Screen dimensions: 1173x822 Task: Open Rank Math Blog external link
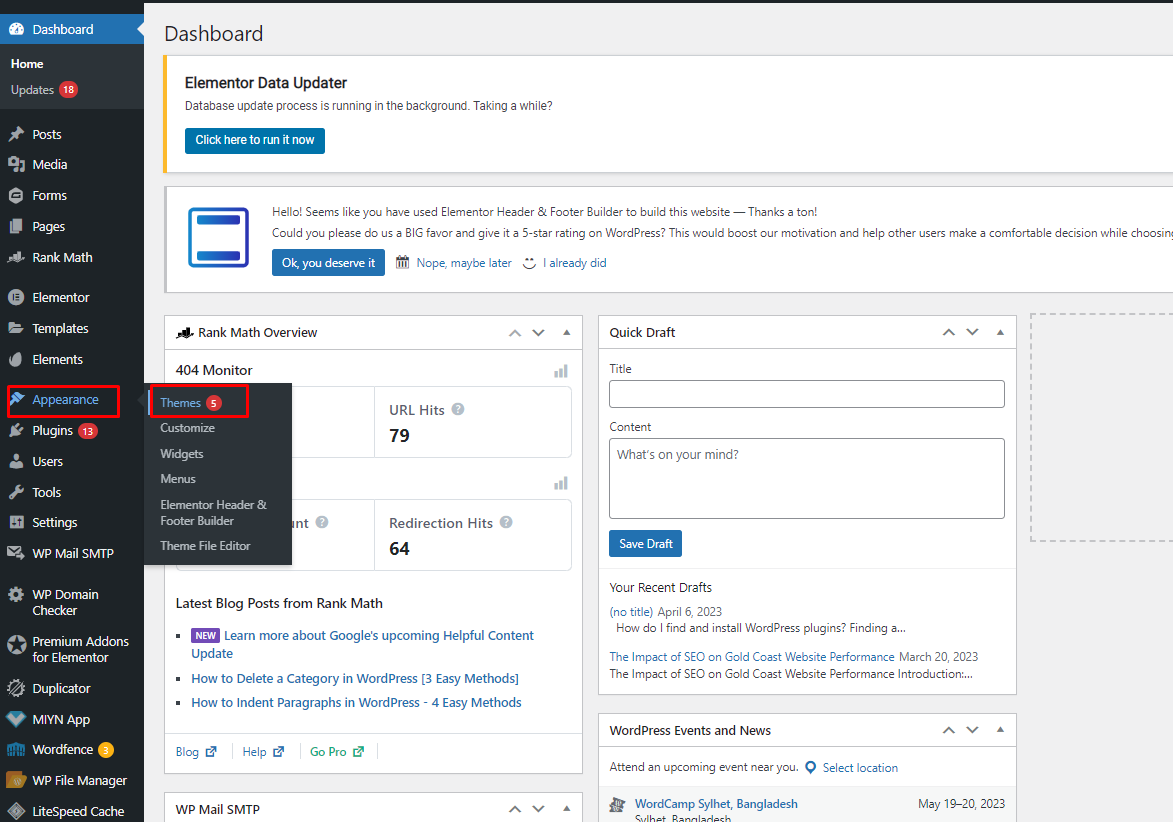[x=196, y=752]
